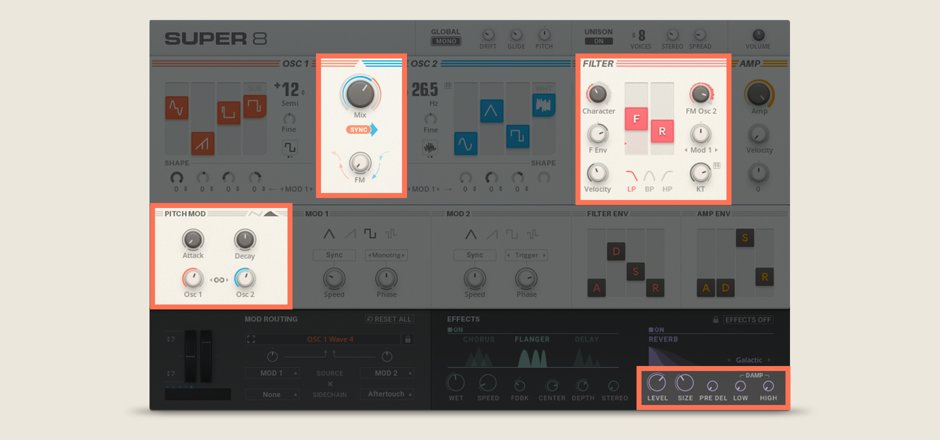
Task: Select the triangle waveform in MOD 1
Action: click(330, 234)
